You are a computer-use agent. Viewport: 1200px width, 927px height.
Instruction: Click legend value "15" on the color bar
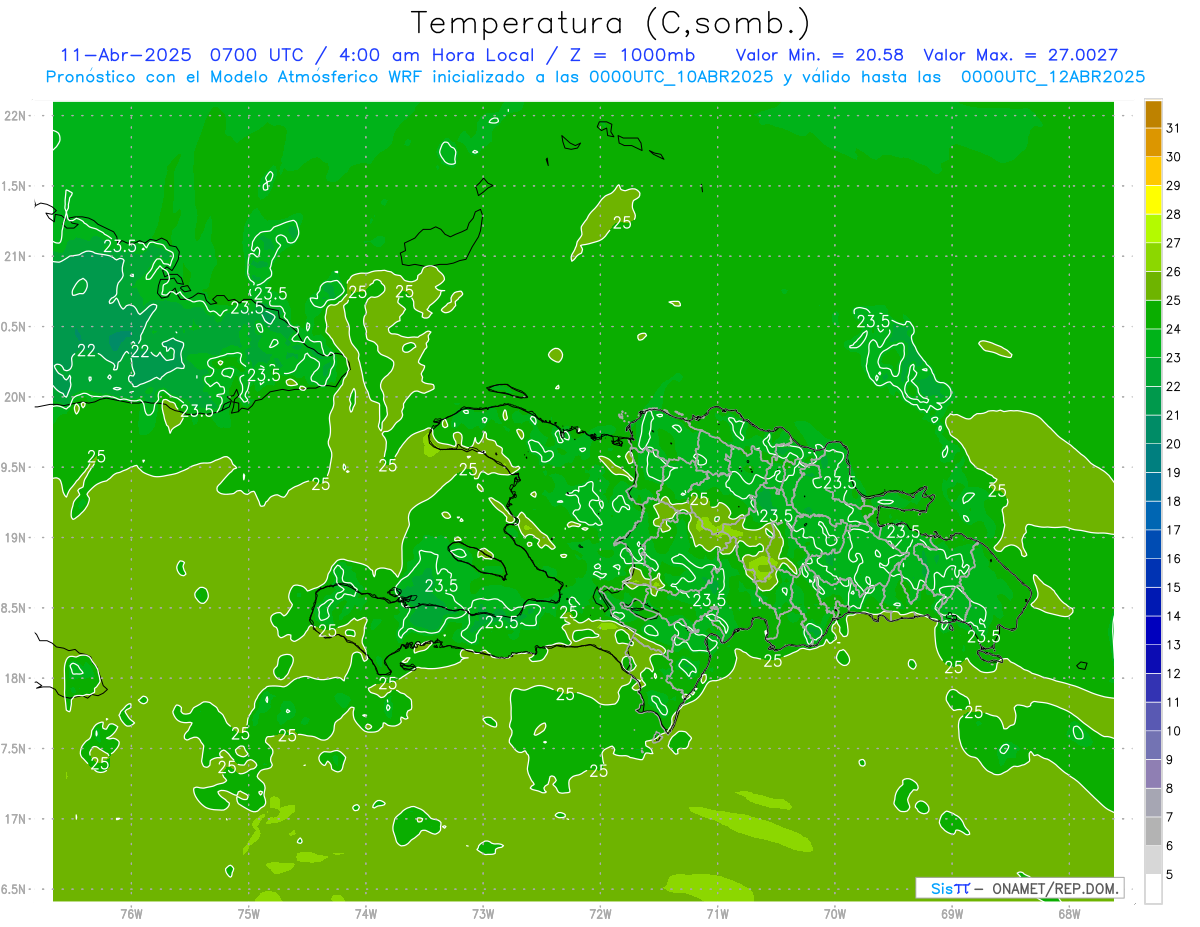[x=1173, y=587]
